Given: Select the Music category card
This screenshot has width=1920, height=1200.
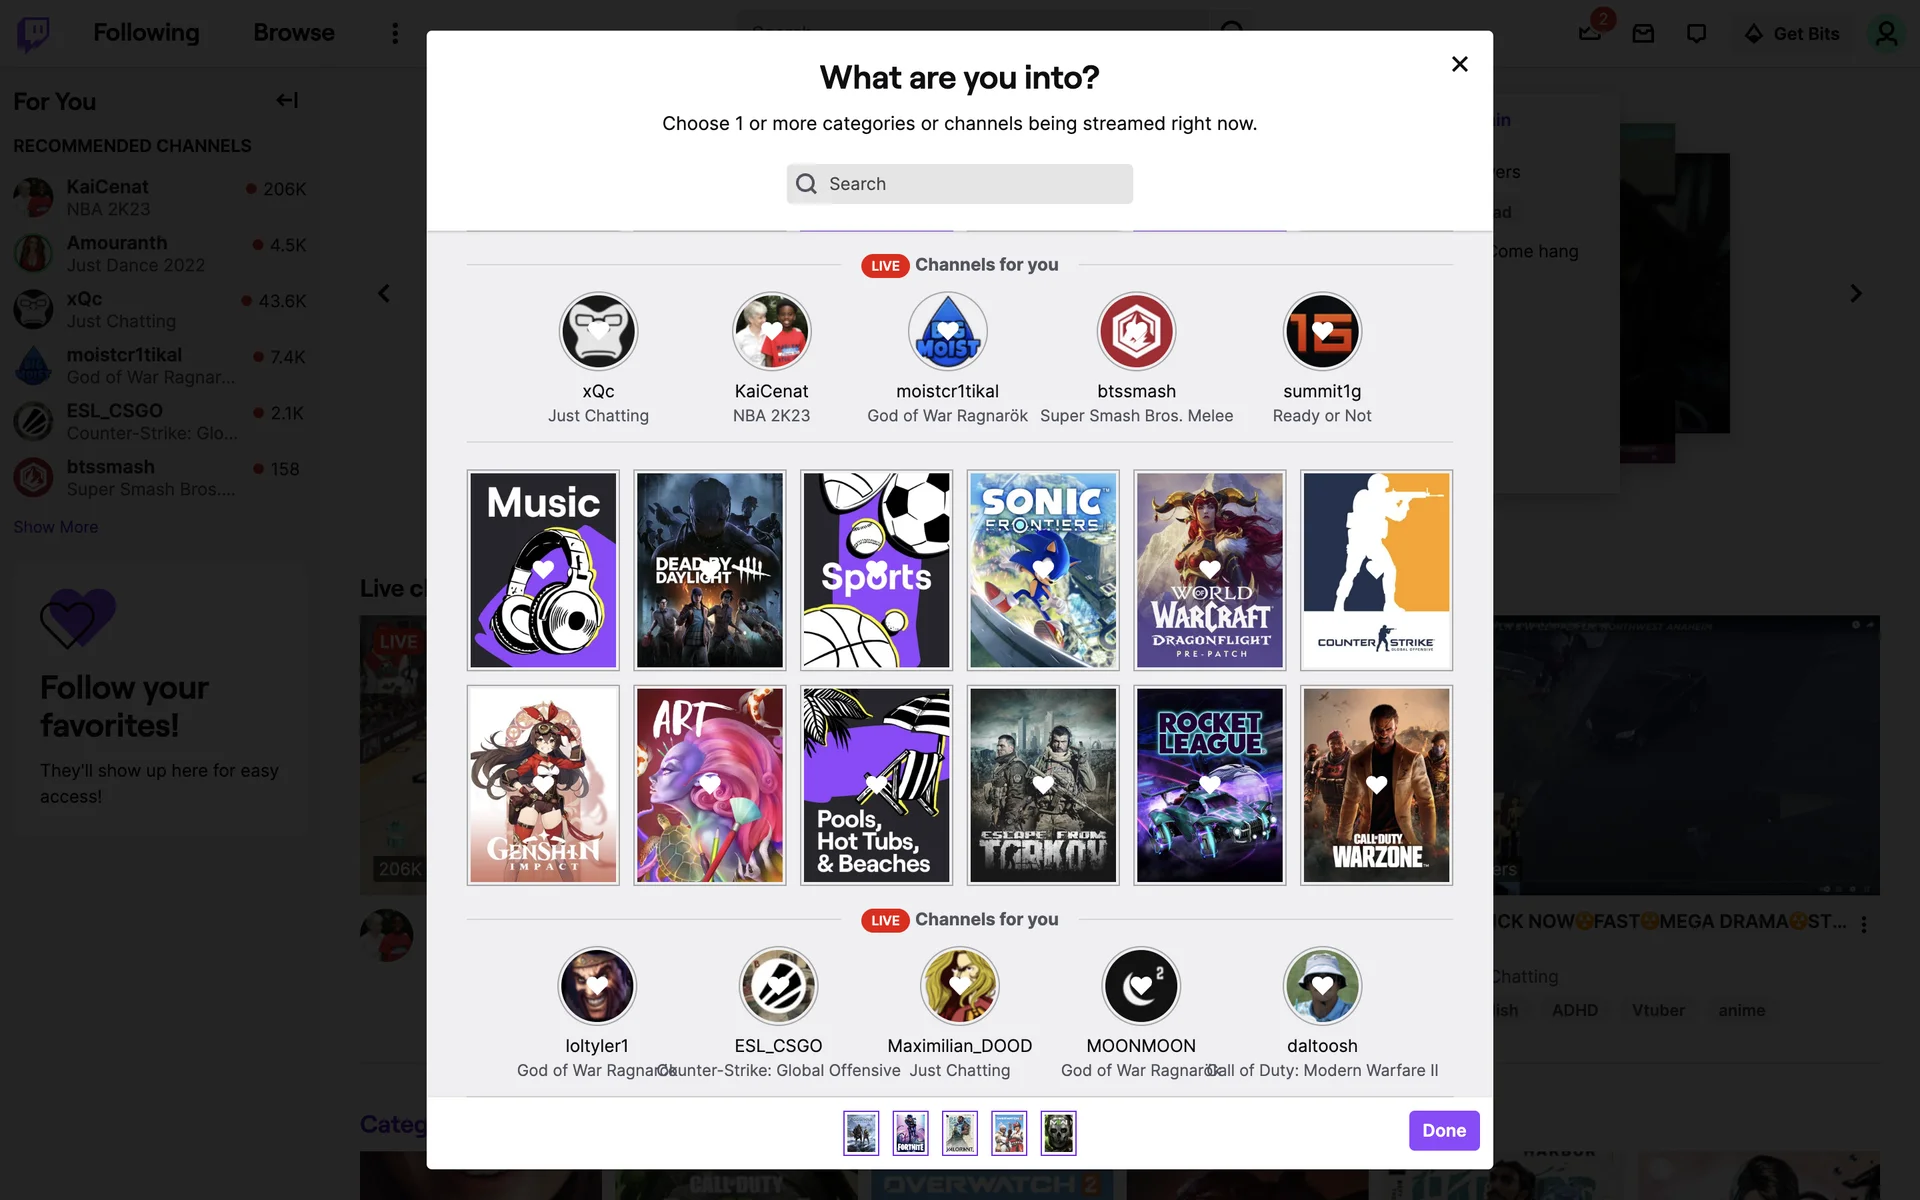Looking at the screenshot, I should (543, 570).
